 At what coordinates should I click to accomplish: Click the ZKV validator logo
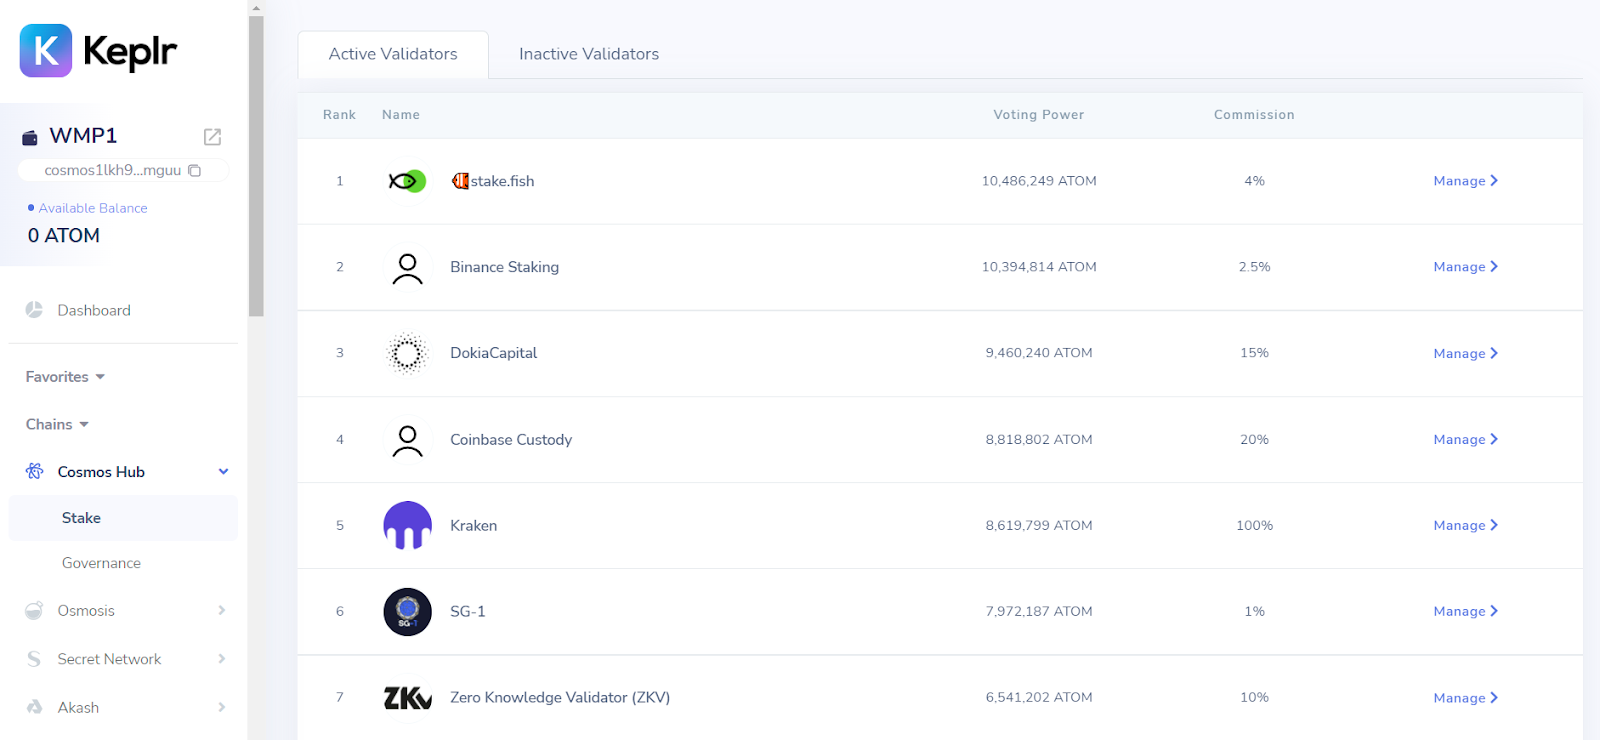coord(407,698)
